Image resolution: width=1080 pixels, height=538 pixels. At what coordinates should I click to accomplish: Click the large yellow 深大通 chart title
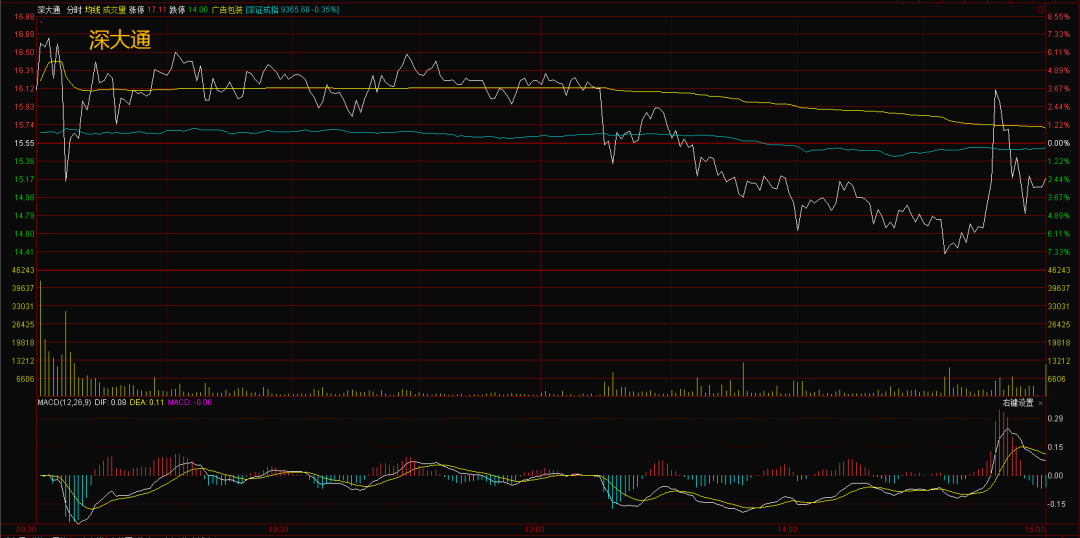[120, 41]
